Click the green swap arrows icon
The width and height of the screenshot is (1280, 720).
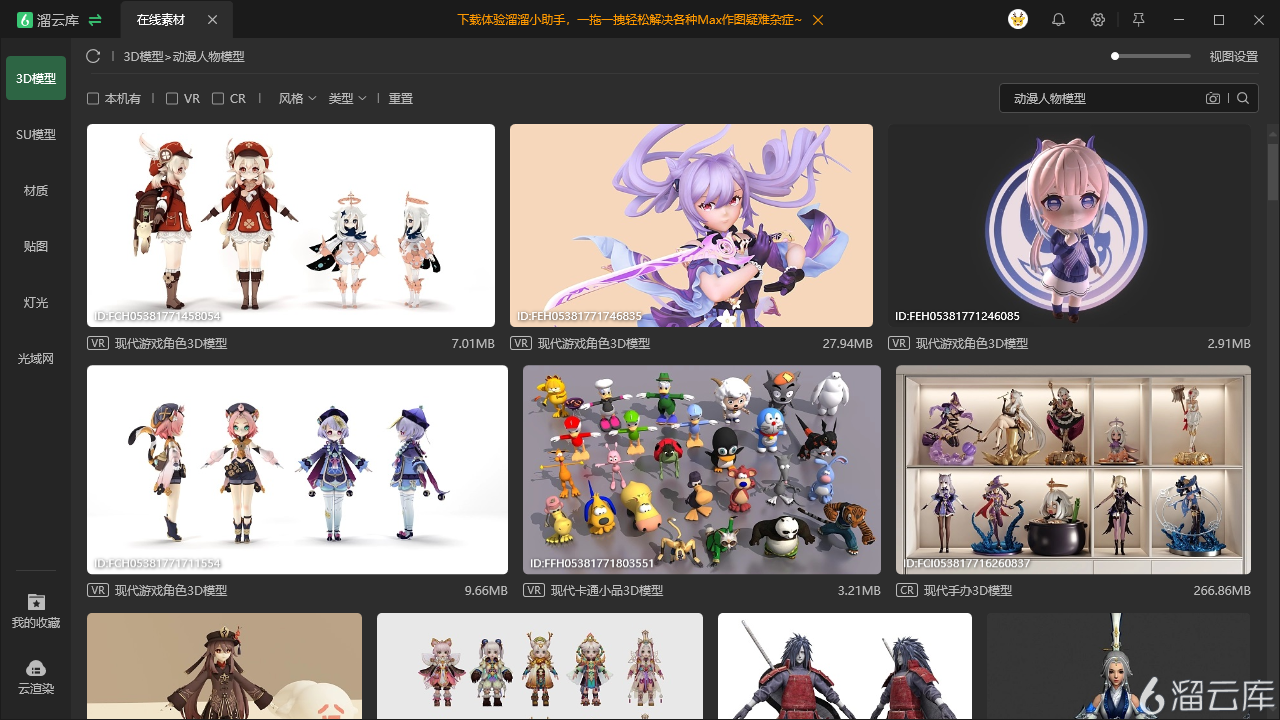tap(95, 20)
